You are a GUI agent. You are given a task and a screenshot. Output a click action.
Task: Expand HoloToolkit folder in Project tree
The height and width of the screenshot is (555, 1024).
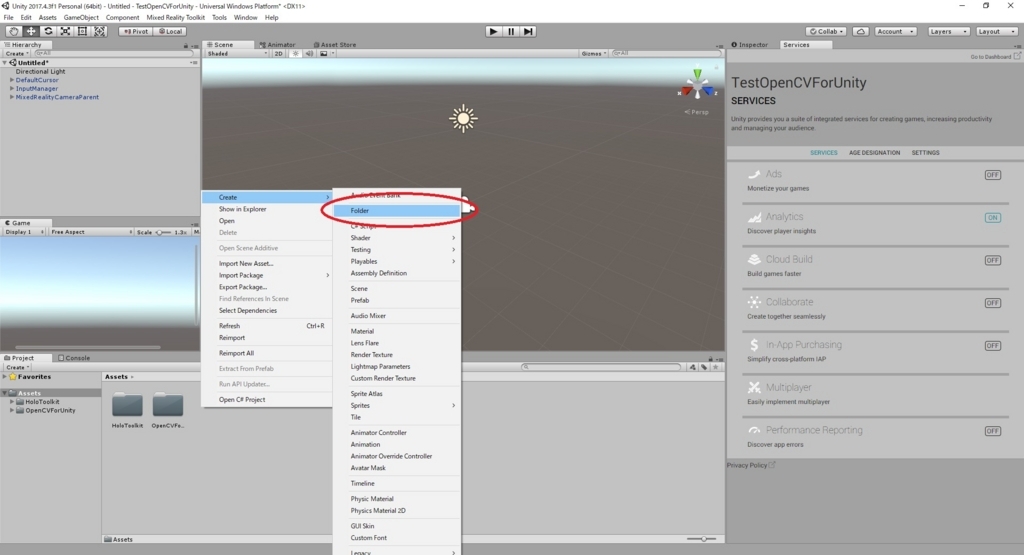[x=12, y=402]
